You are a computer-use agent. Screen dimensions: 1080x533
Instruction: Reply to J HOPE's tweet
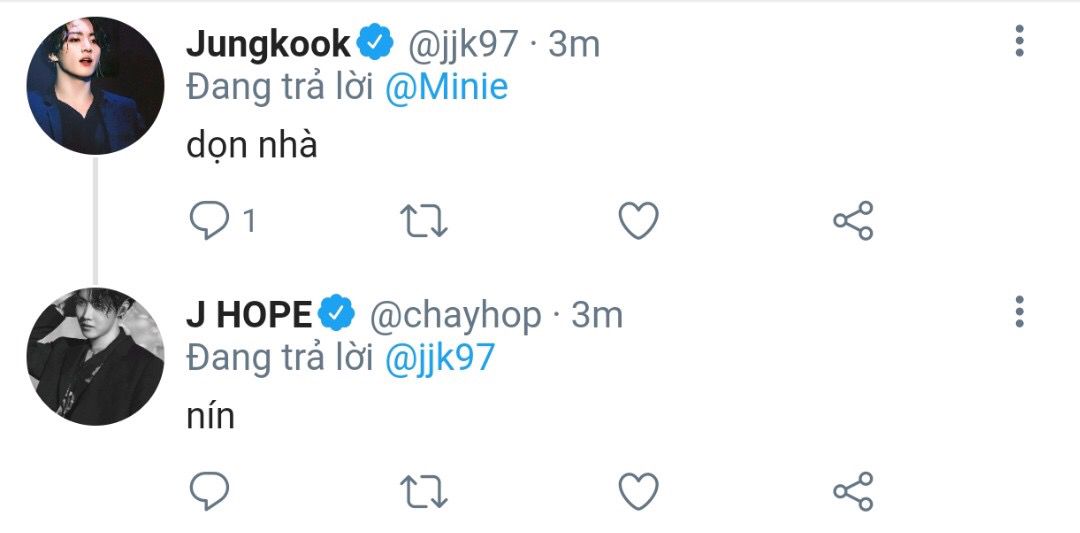point(209,491)
